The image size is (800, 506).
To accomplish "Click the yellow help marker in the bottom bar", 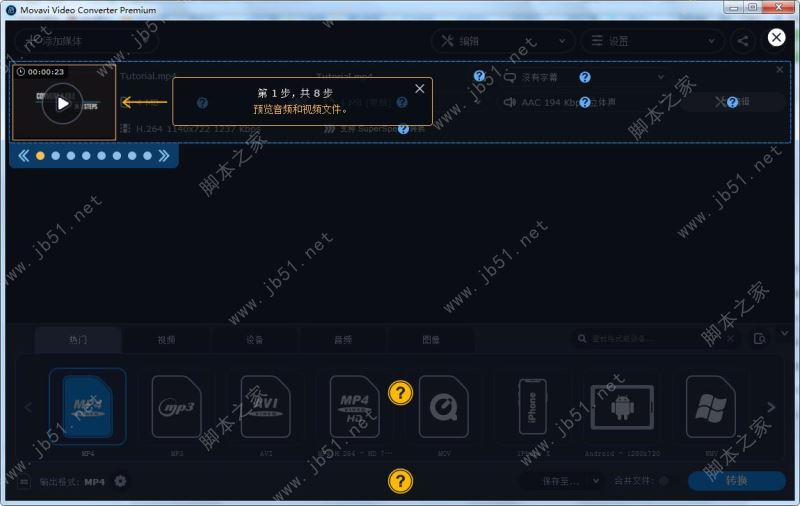I will [401, 481].
